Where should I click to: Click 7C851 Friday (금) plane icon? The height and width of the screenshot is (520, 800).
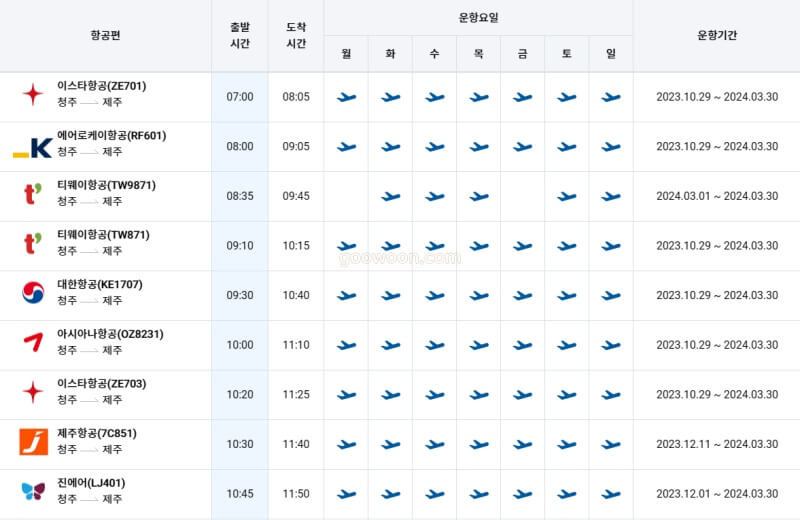pos(522,444)
